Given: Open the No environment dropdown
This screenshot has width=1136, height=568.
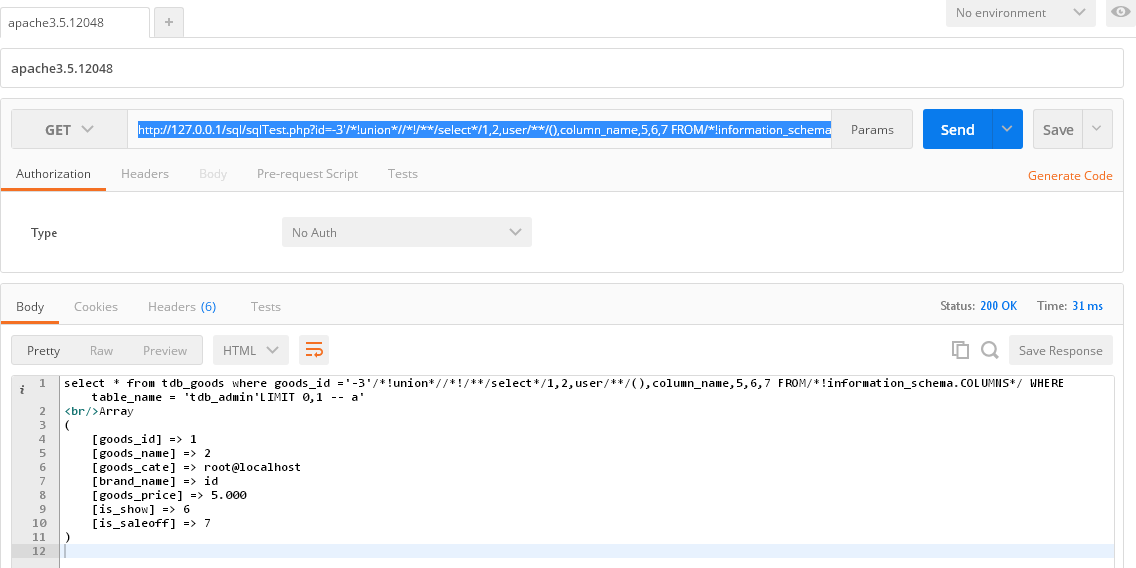Looking at the screenshot, I should point(1020,13).
